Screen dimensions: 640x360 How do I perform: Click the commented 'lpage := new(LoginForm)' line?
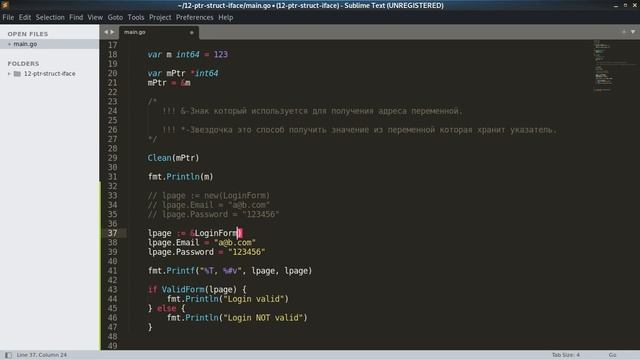(x=209, y=196)
